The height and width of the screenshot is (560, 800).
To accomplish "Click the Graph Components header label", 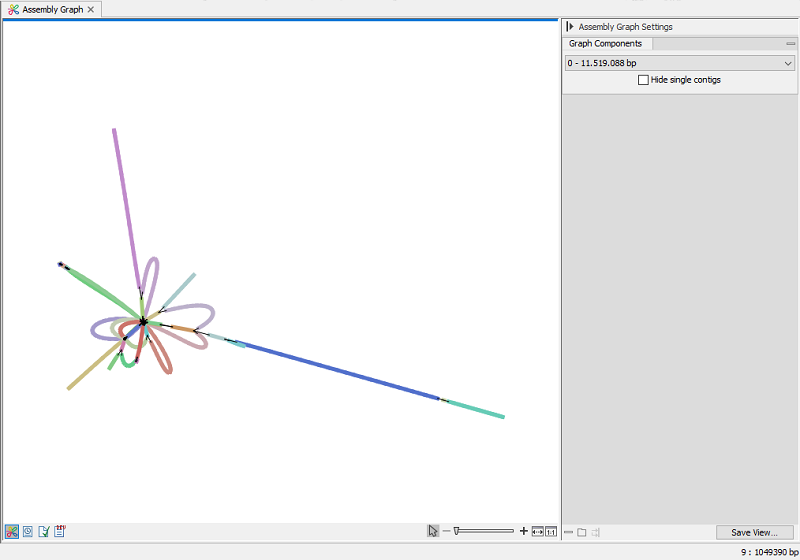I will pos(605,44).
